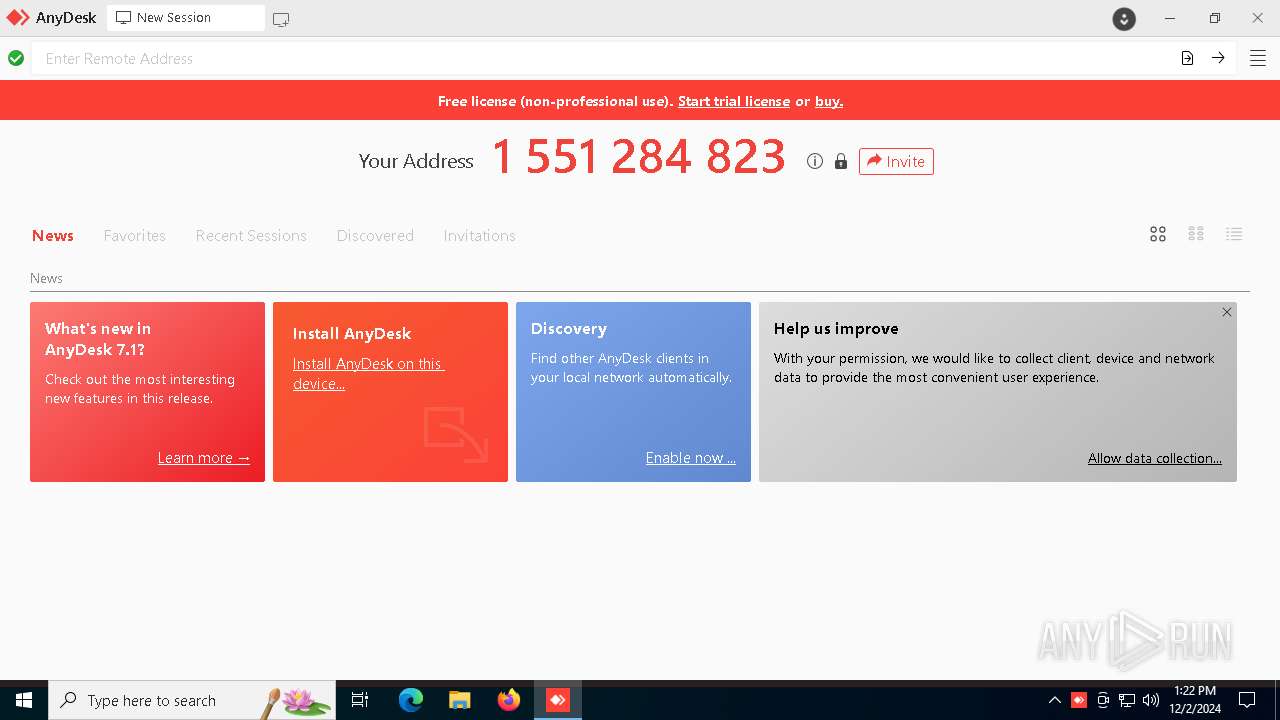Click the taskbar search box

[192, 700]
